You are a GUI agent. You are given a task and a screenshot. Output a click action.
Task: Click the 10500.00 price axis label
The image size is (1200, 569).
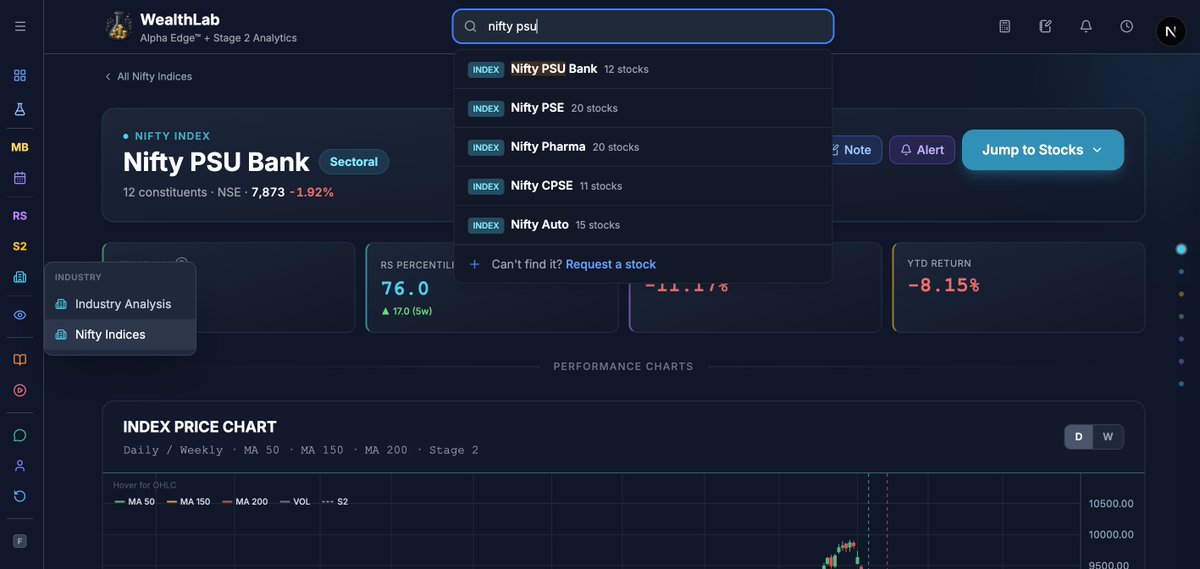click(1111, 504)
